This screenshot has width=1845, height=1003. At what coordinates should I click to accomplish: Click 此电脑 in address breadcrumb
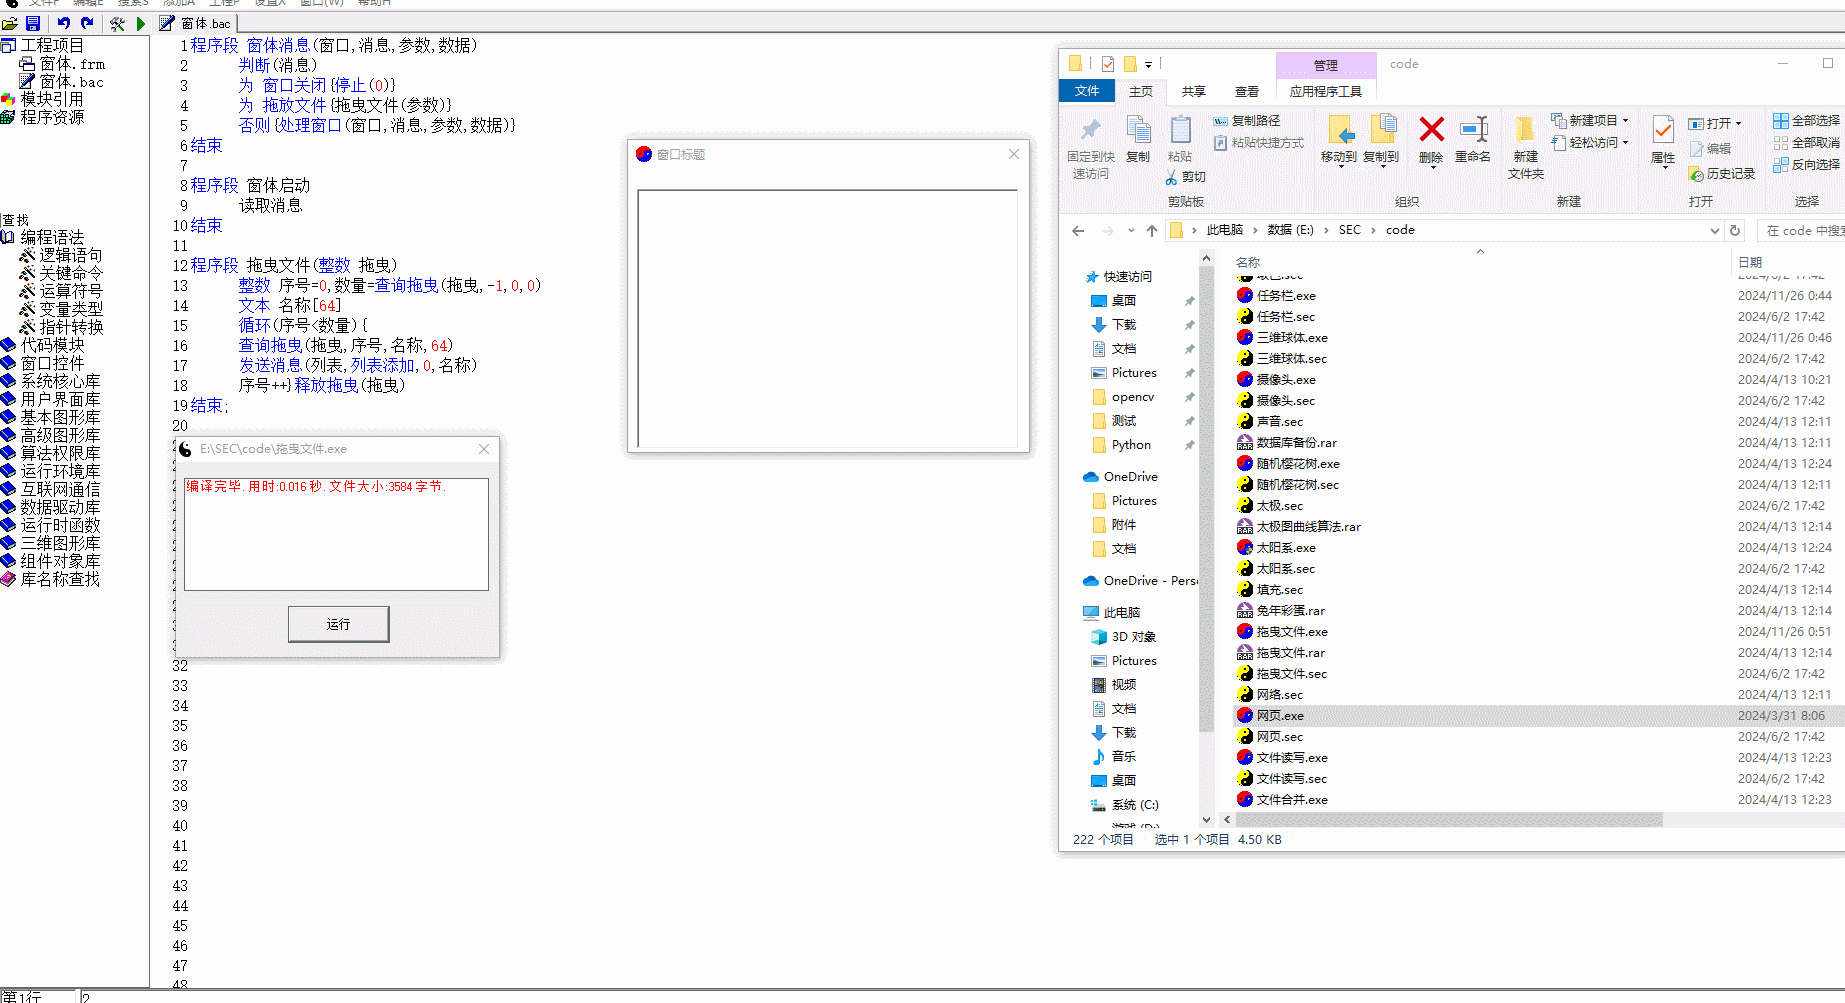[1225, 230]
